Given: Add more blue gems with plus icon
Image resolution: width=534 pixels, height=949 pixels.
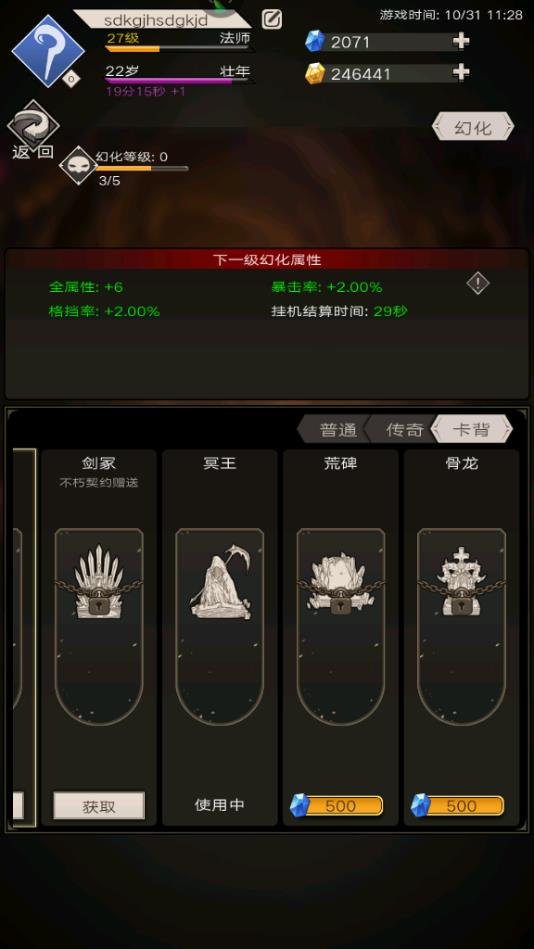Looking at the screenshot, I should (x=461, y=41).
